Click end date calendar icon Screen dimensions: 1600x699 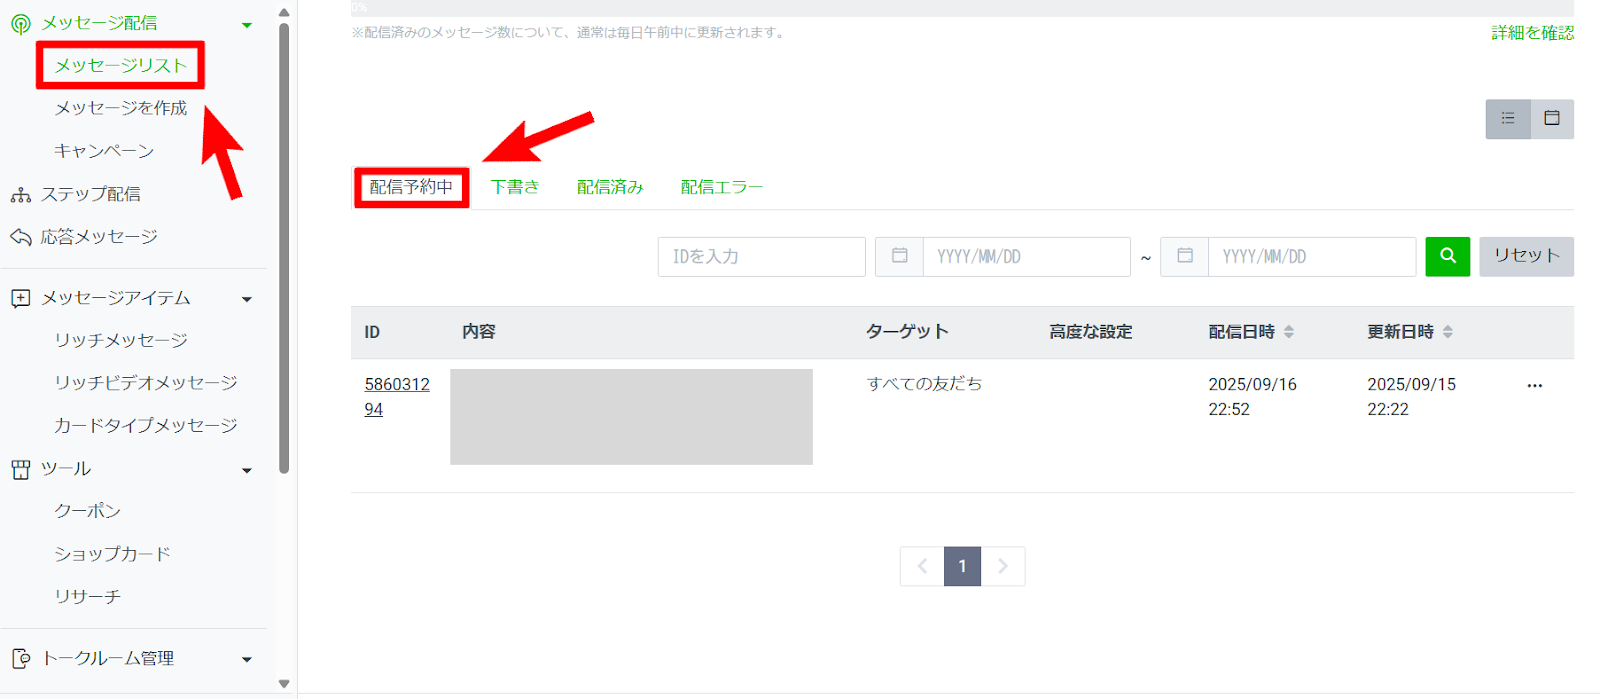coord(1185,256)
